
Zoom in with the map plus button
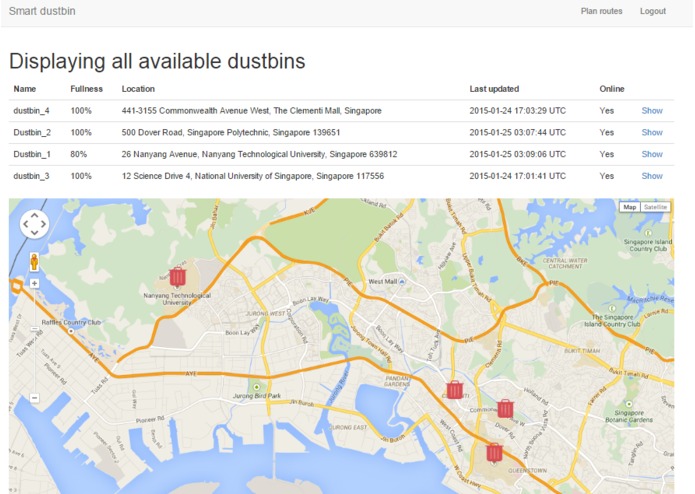34,283
